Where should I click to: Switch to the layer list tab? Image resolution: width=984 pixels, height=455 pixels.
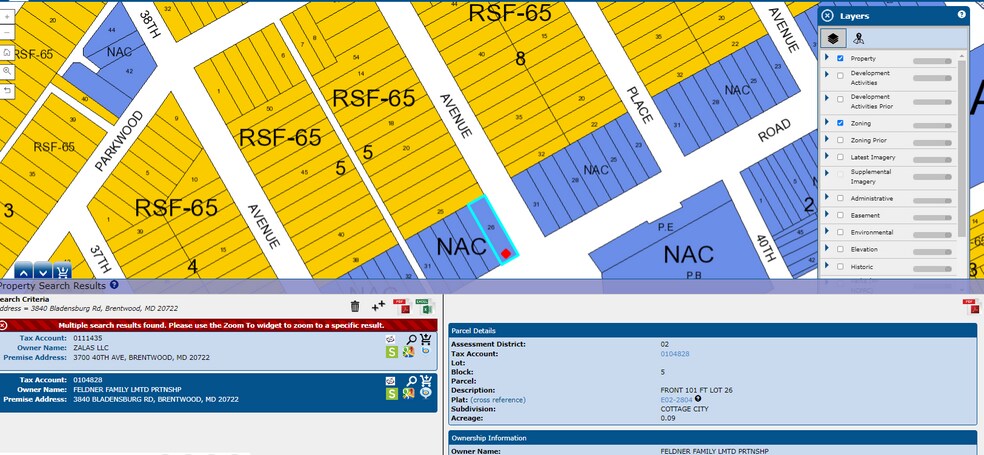(832, 38)
